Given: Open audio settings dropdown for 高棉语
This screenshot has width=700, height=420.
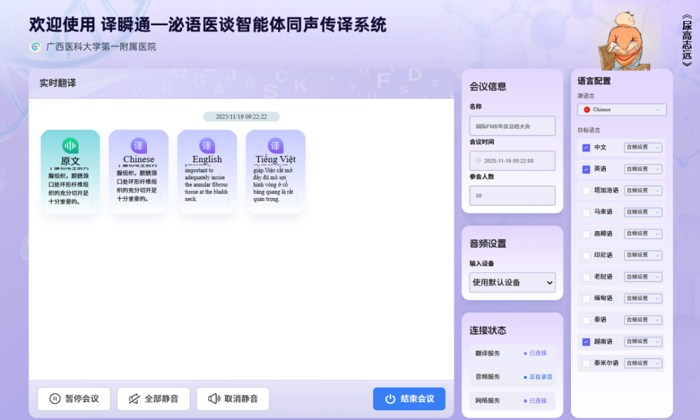Looking at the screenshot, I should [643, 234].
